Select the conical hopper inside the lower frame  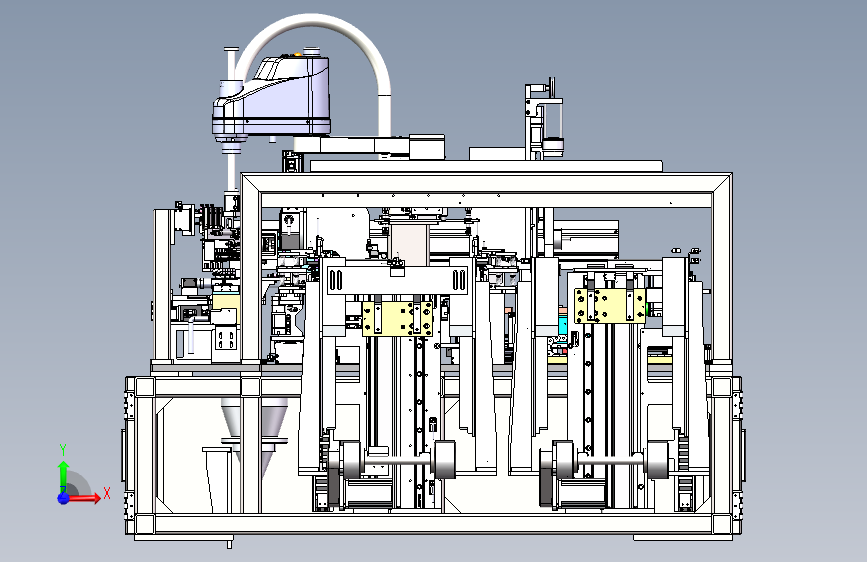pos(255,435)
